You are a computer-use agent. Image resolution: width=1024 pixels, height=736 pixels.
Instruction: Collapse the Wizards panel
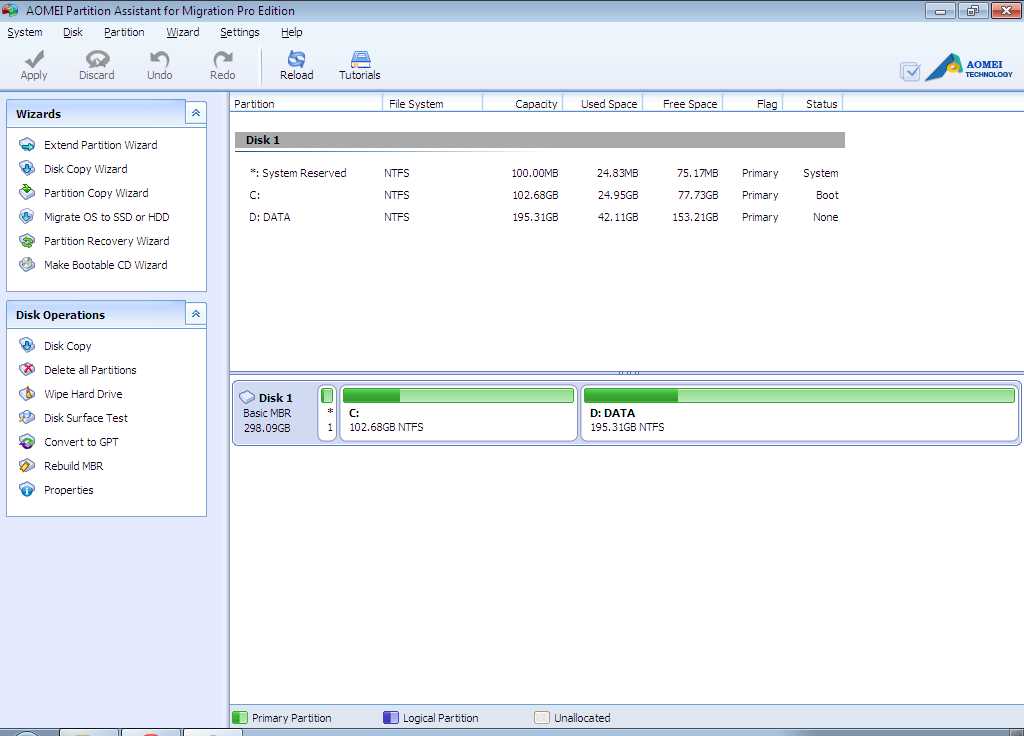click(x=195, y=113)
